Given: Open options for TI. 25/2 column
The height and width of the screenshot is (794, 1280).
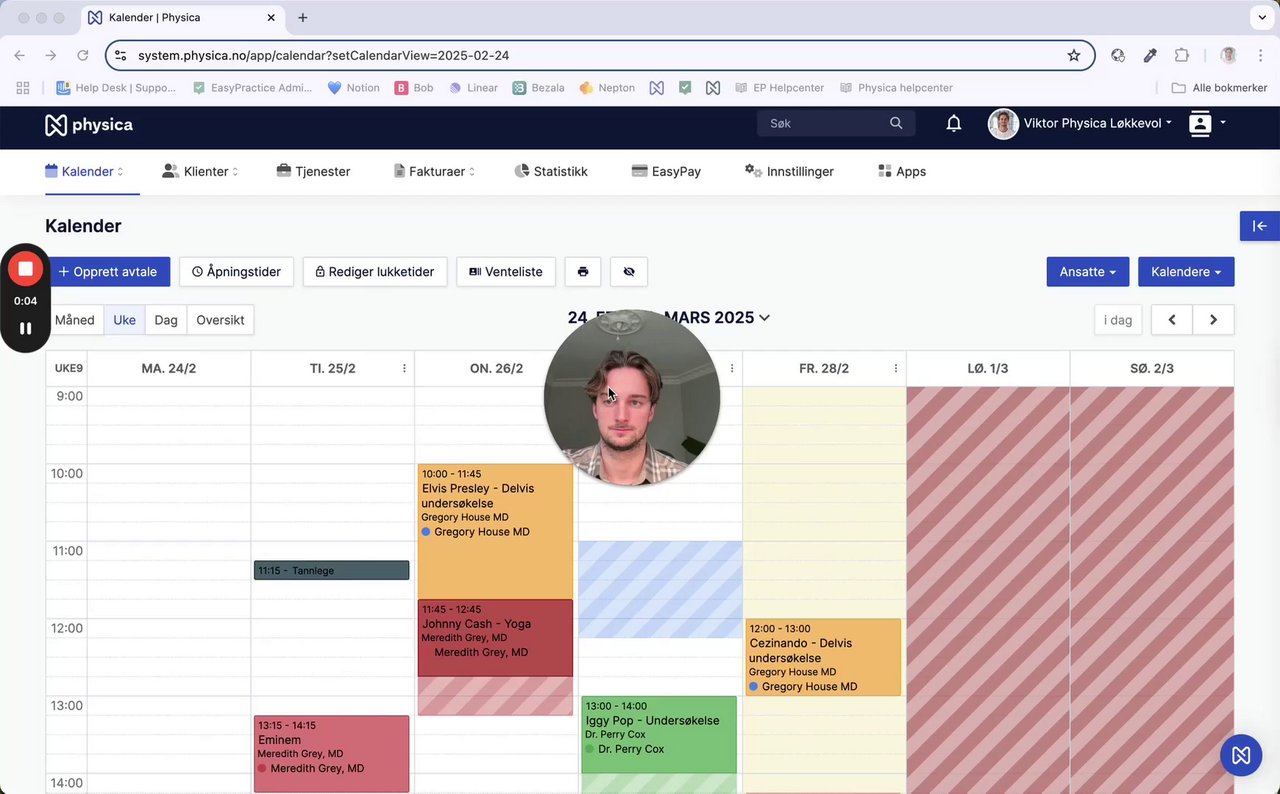Looking at the screenshot, I should [x=404, y=369].
